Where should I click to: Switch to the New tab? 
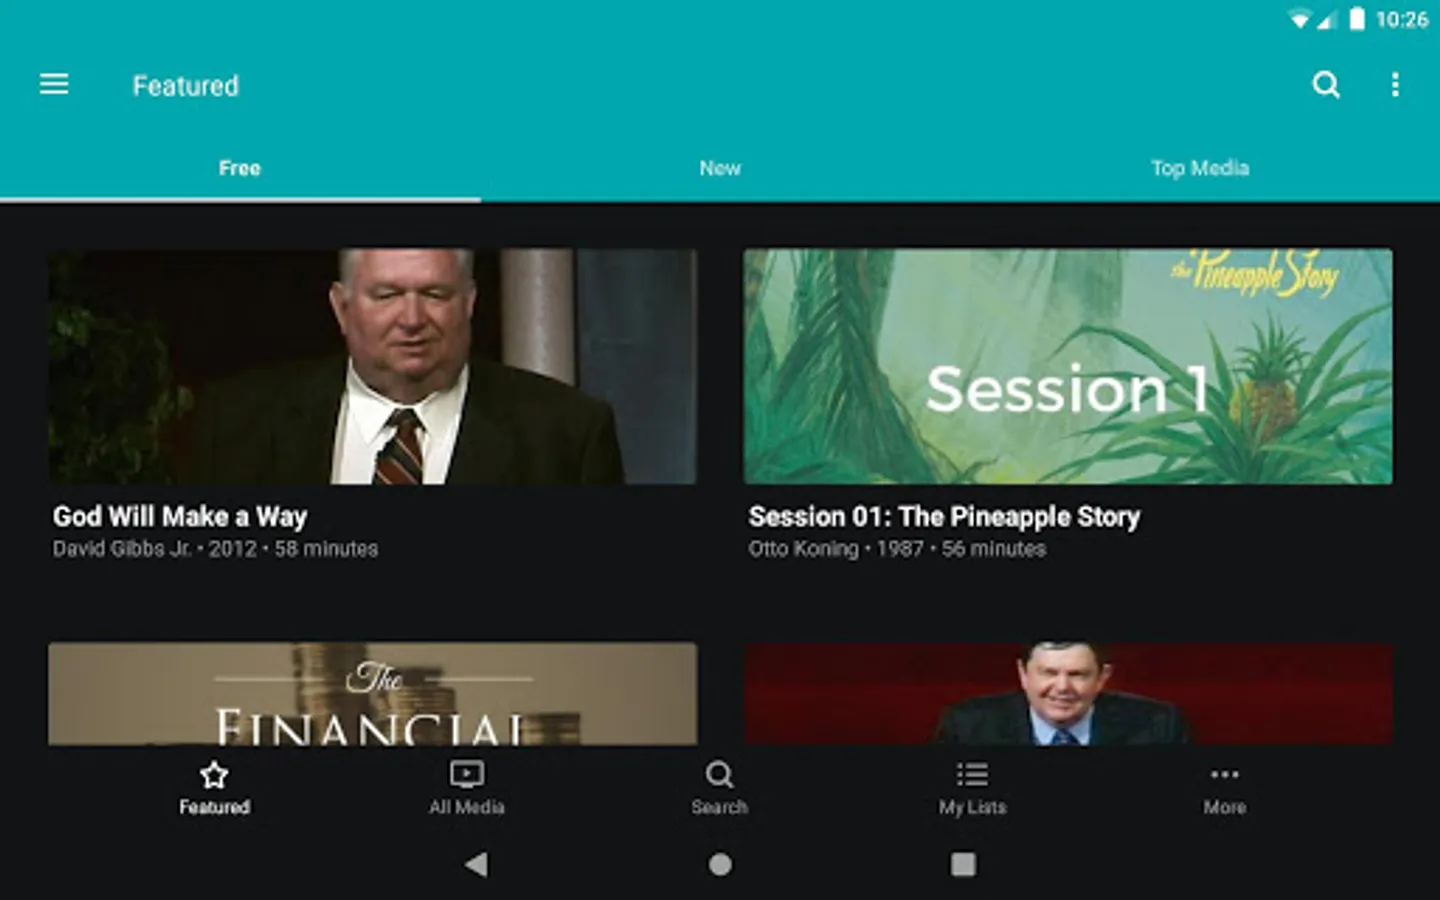coord(720,168)
